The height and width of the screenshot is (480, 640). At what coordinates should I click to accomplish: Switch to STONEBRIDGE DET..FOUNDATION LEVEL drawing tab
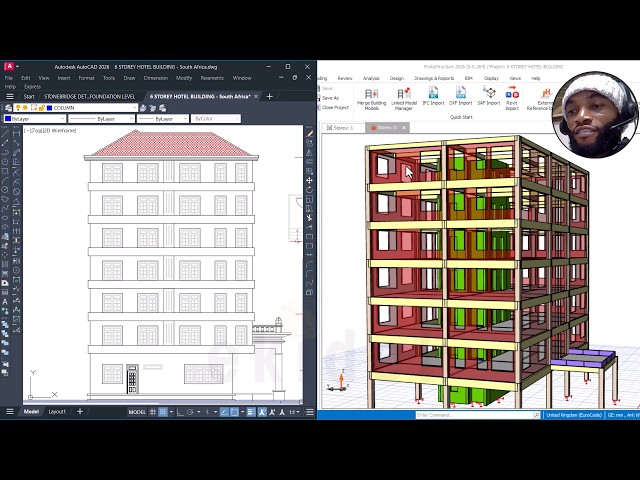[x=89, y=96]
